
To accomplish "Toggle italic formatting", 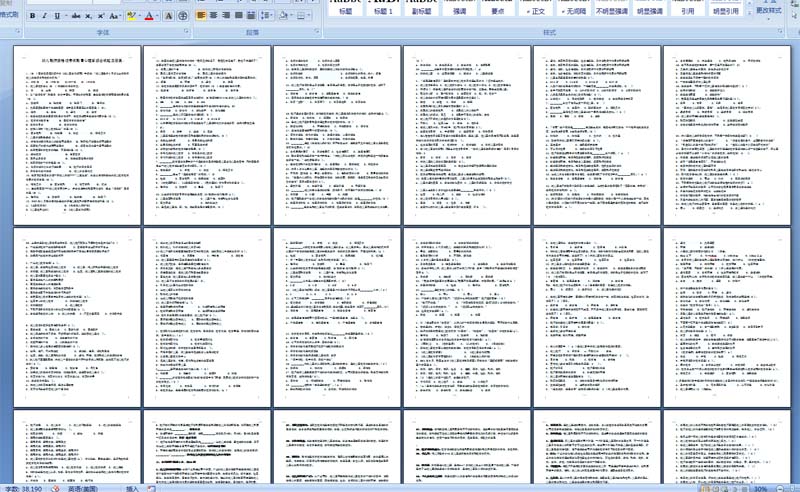I will [45, 16].
